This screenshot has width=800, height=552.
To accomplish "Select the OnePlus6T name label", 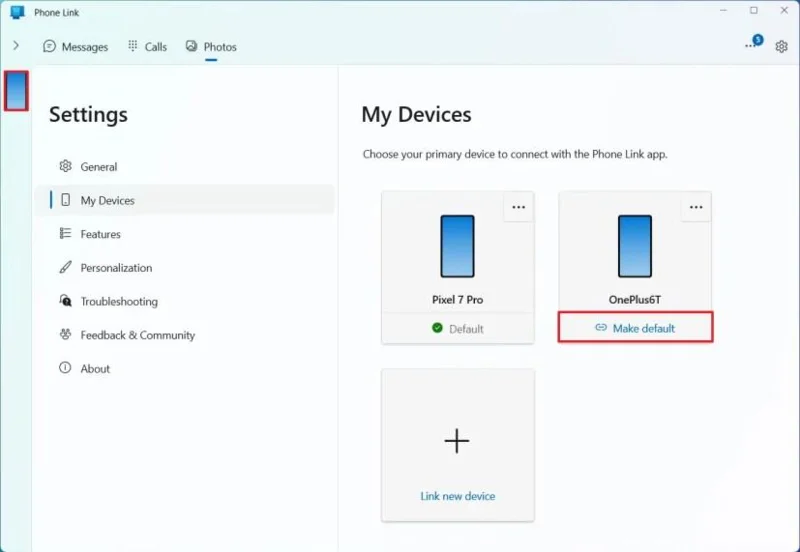I will coord(635,300).
